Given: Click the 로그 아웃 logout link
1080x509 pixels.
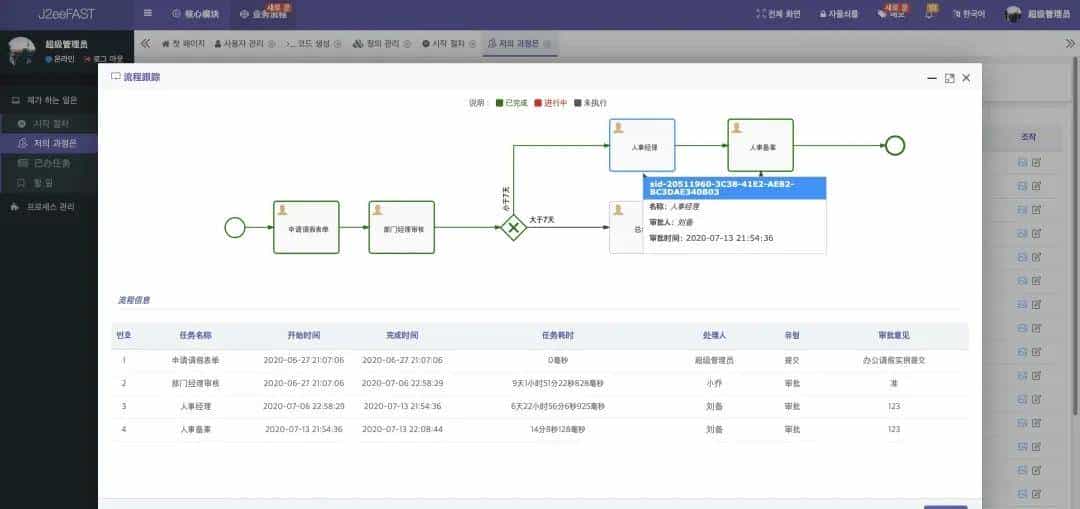Looking at the screenshot, I should coord(103,59).
